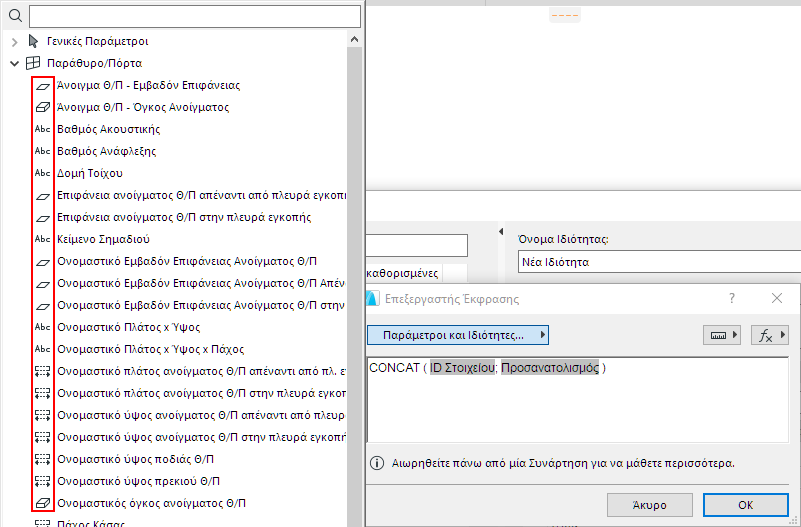The height and width of the screenshot is (527, 801).
Task: Open the units ruler dropdown button
Action: point(722,335)
